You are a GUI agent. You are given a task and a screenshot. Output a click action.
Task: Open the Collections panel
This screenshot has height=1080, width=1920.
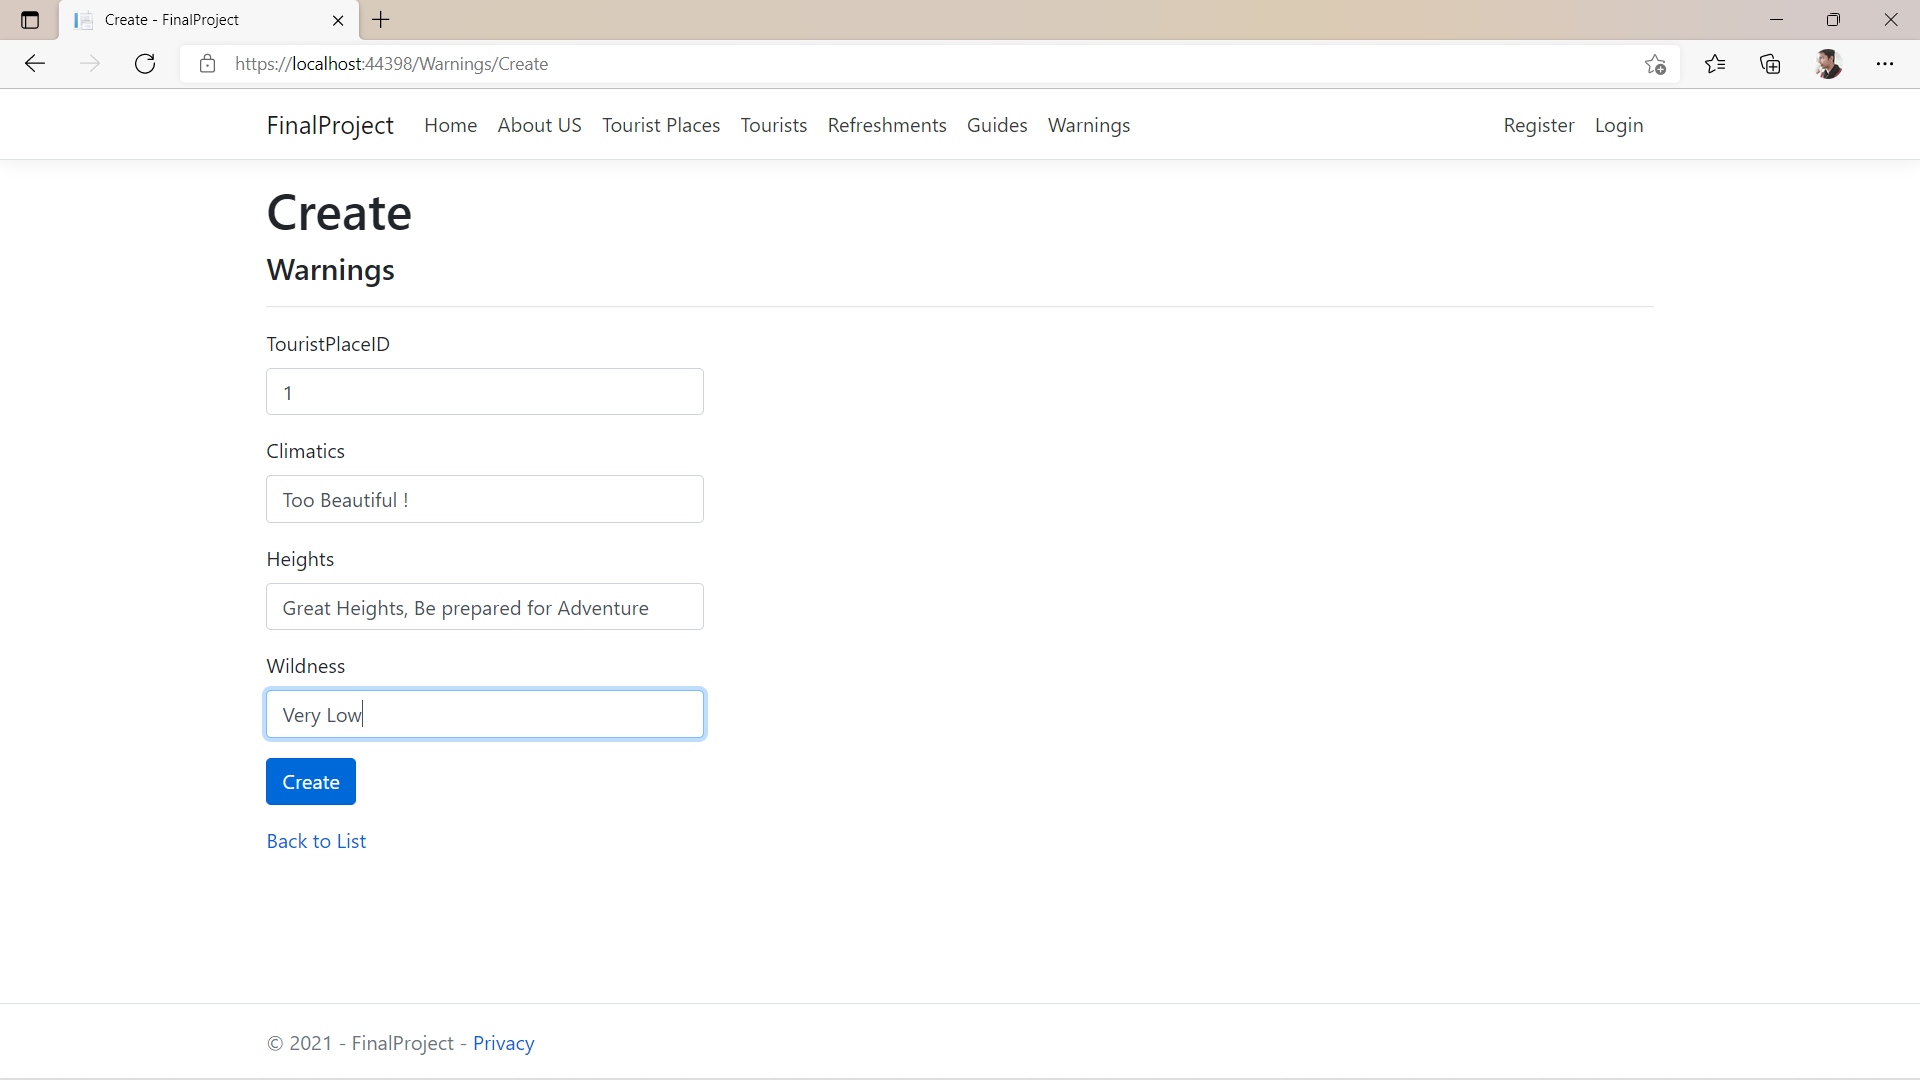[1770, 63]
